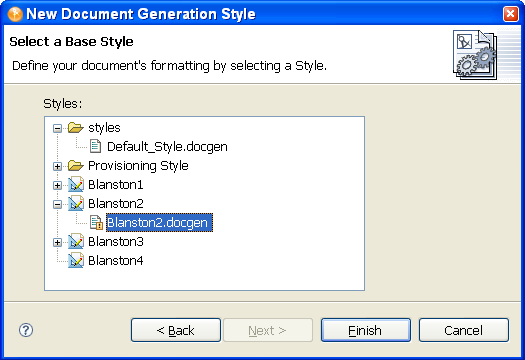
Task: Click Finish to create the style
Action: (366, 330)
